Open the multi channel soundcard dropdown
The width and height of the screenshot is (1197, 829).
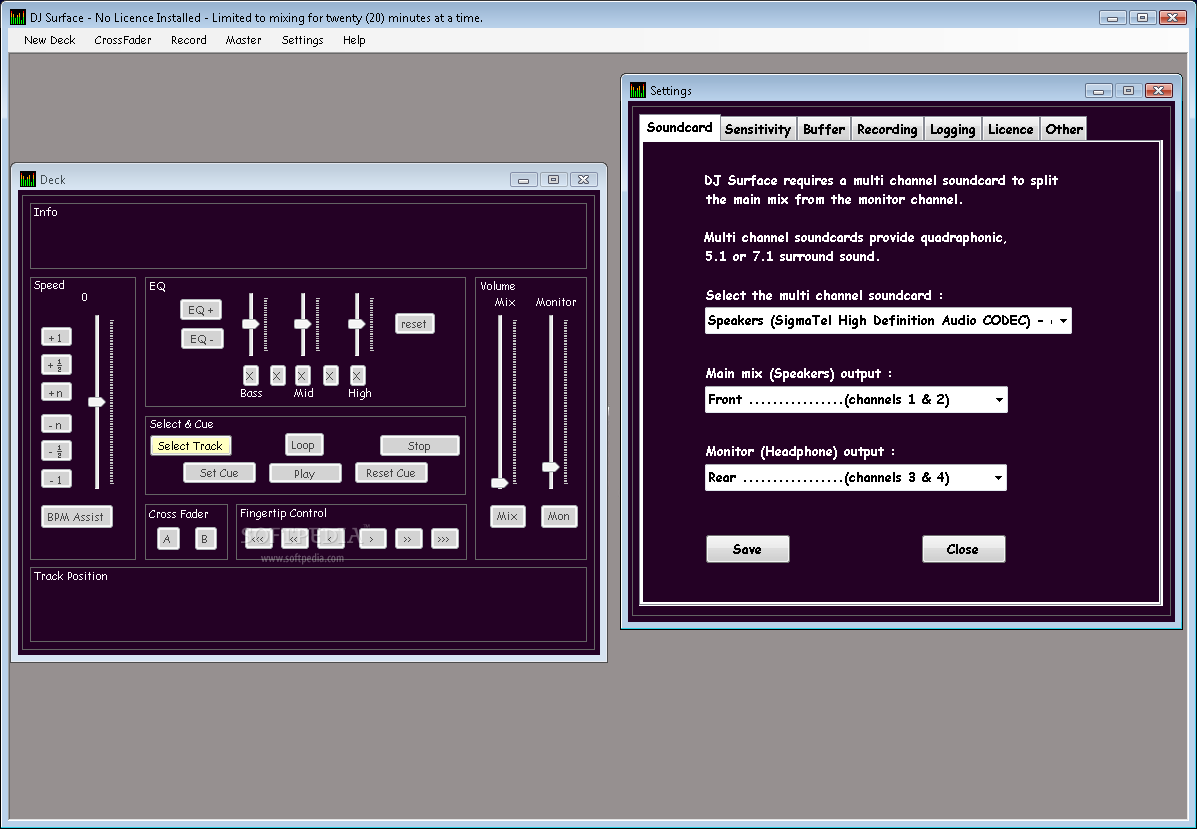point(888,321)
